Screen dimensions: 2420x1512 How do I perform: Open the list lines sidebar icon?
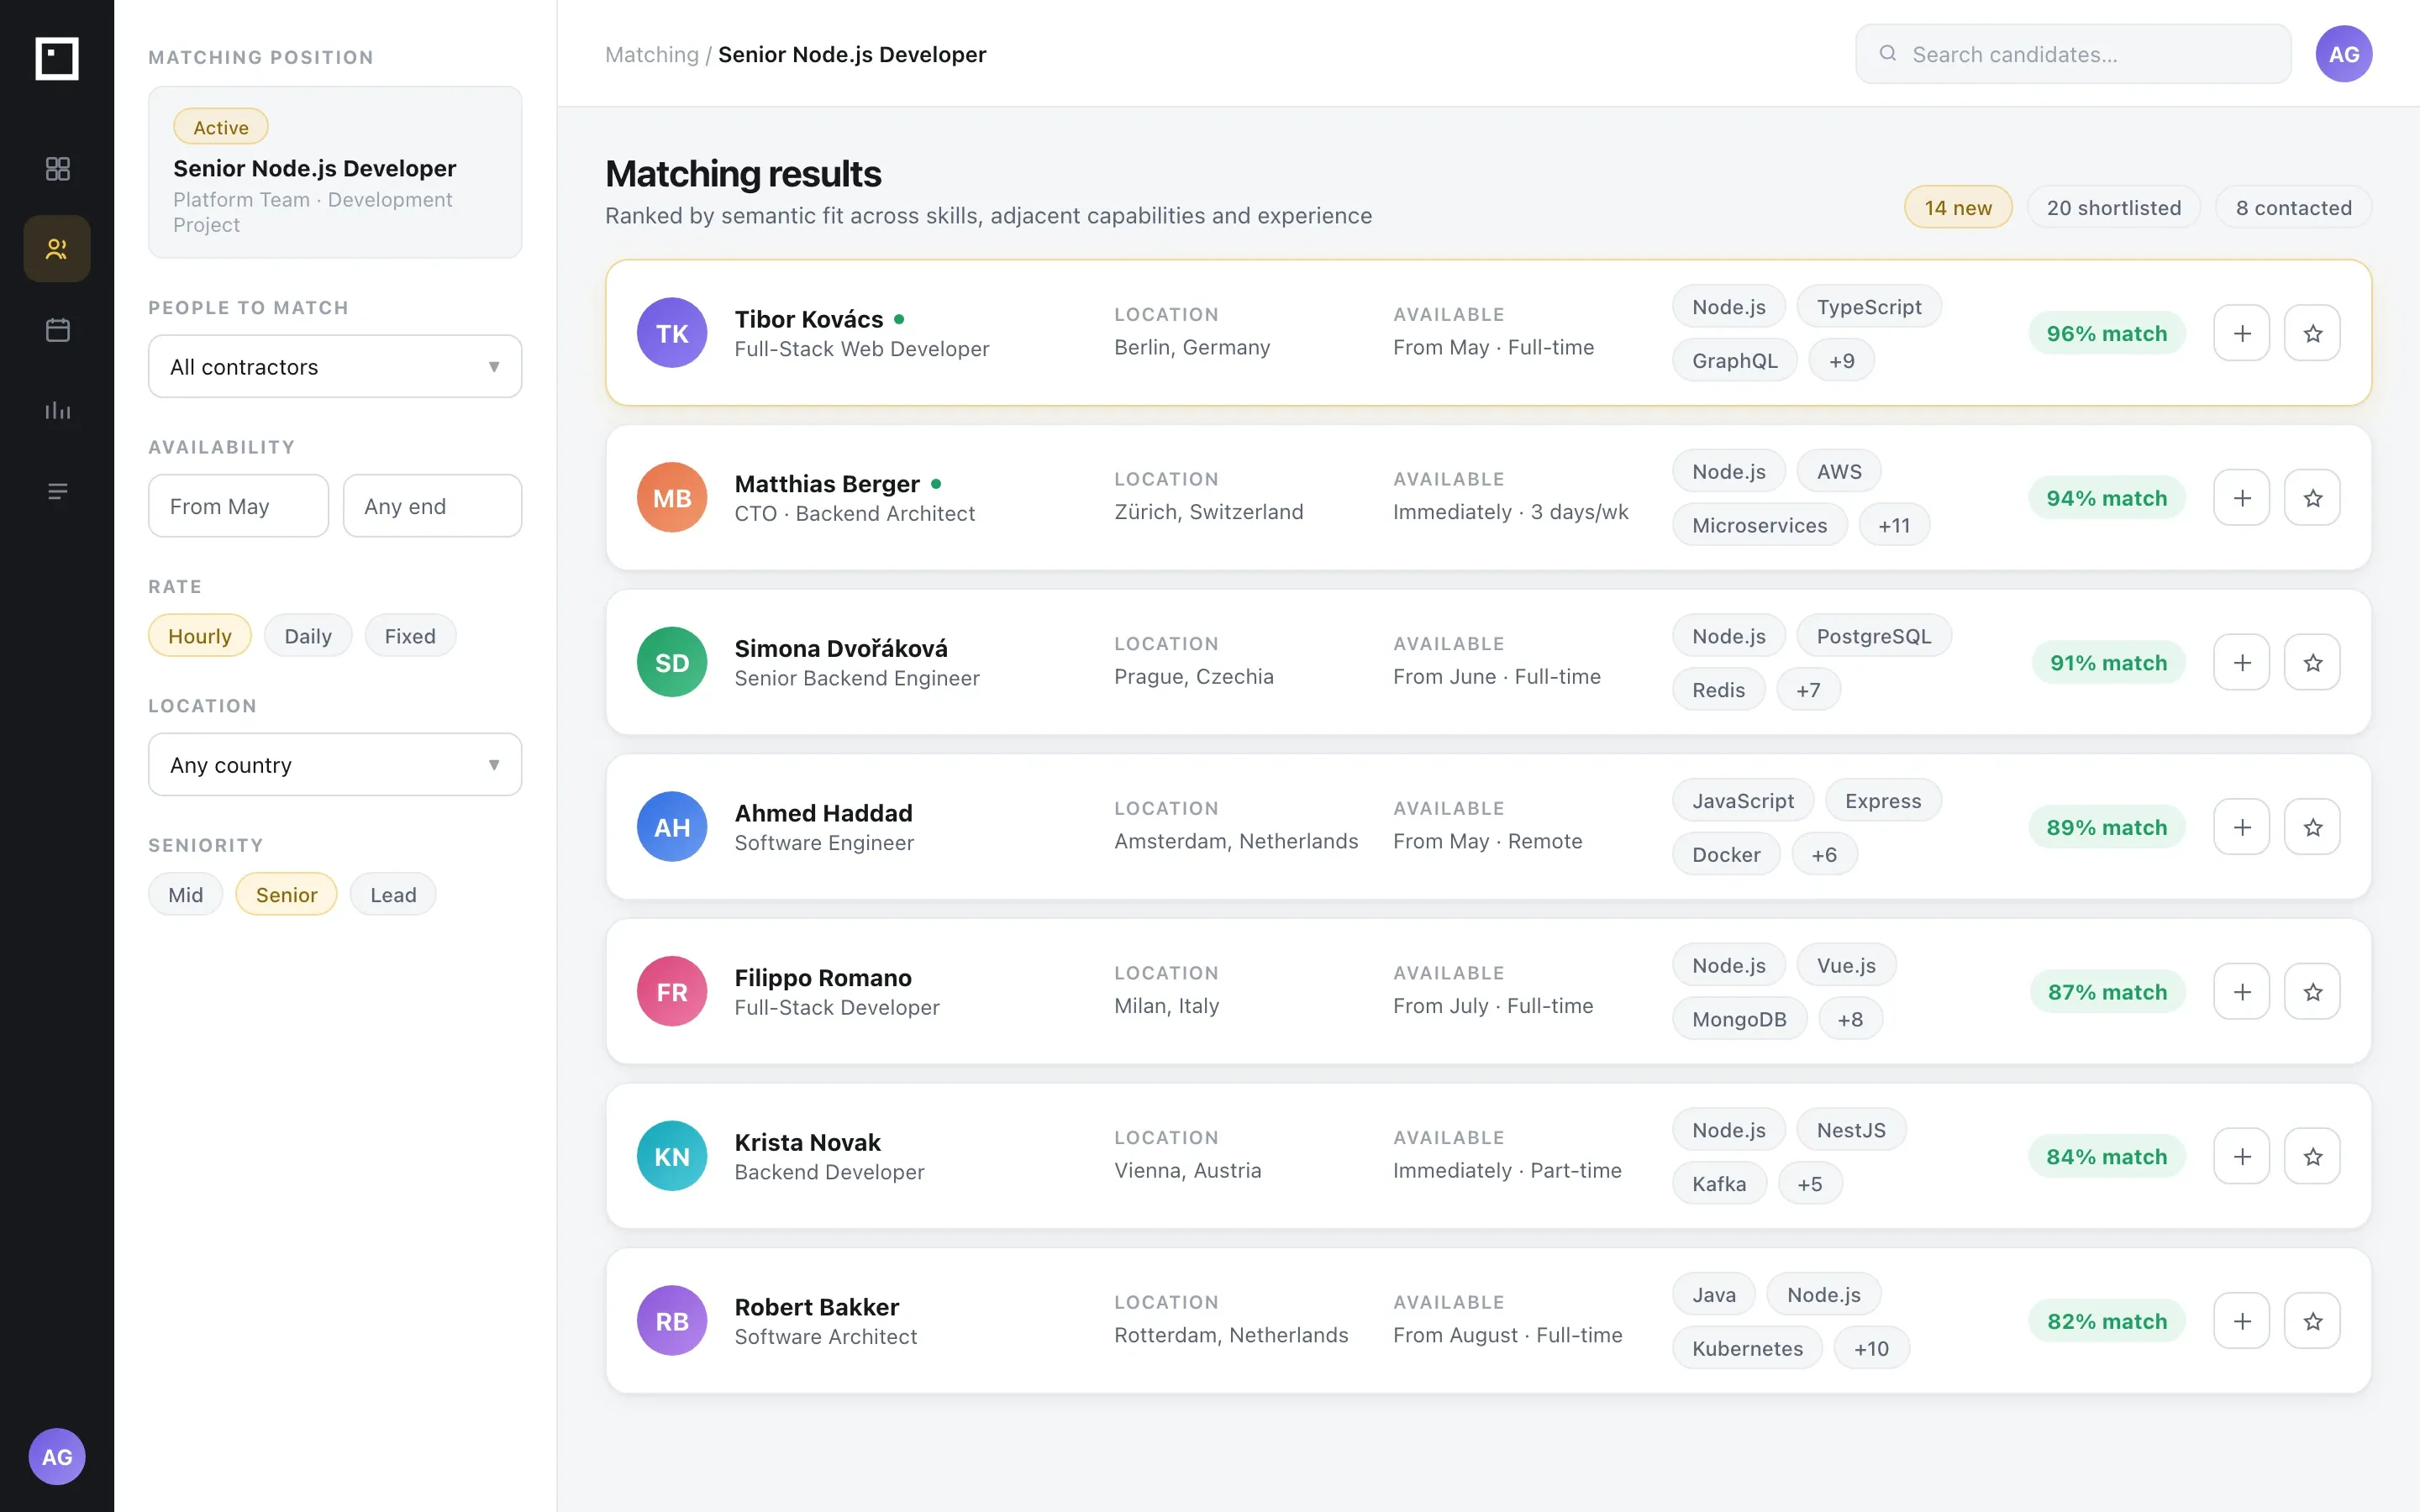(57, 491)
